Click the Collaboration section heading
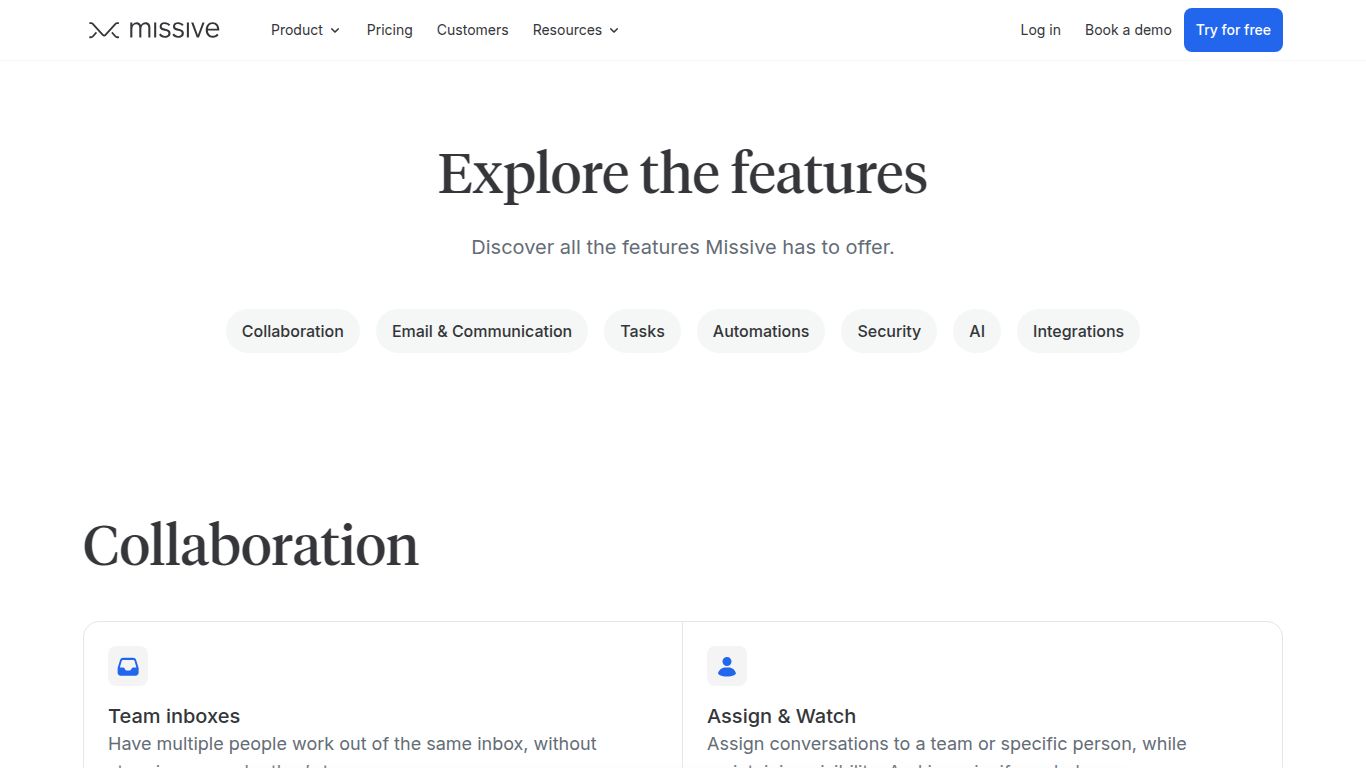1366x768 pixels. click(250, 546)
